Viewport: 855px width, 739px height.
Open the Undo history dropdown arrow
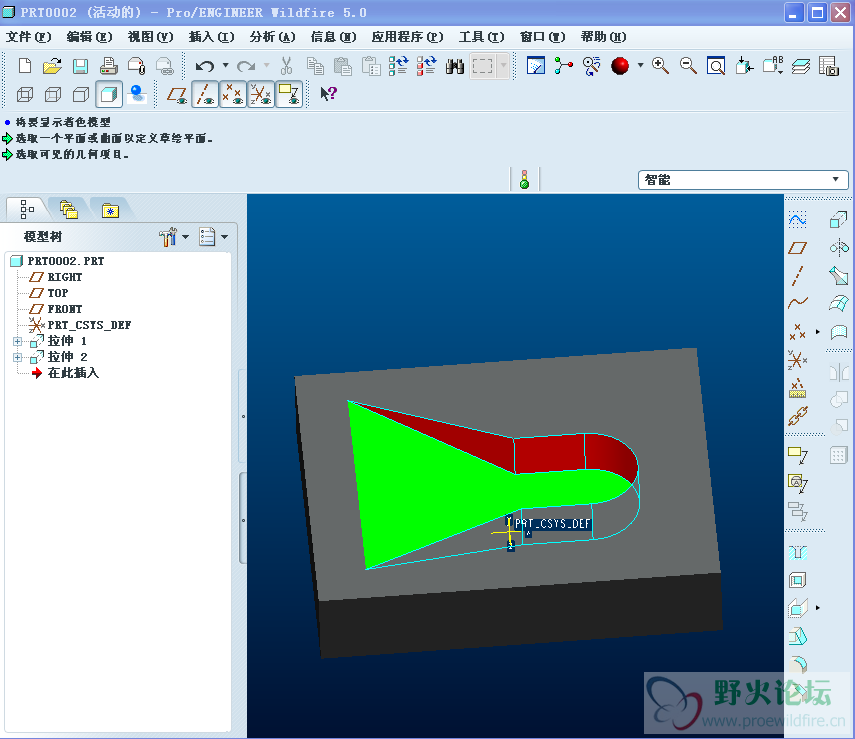coord(225,65)
